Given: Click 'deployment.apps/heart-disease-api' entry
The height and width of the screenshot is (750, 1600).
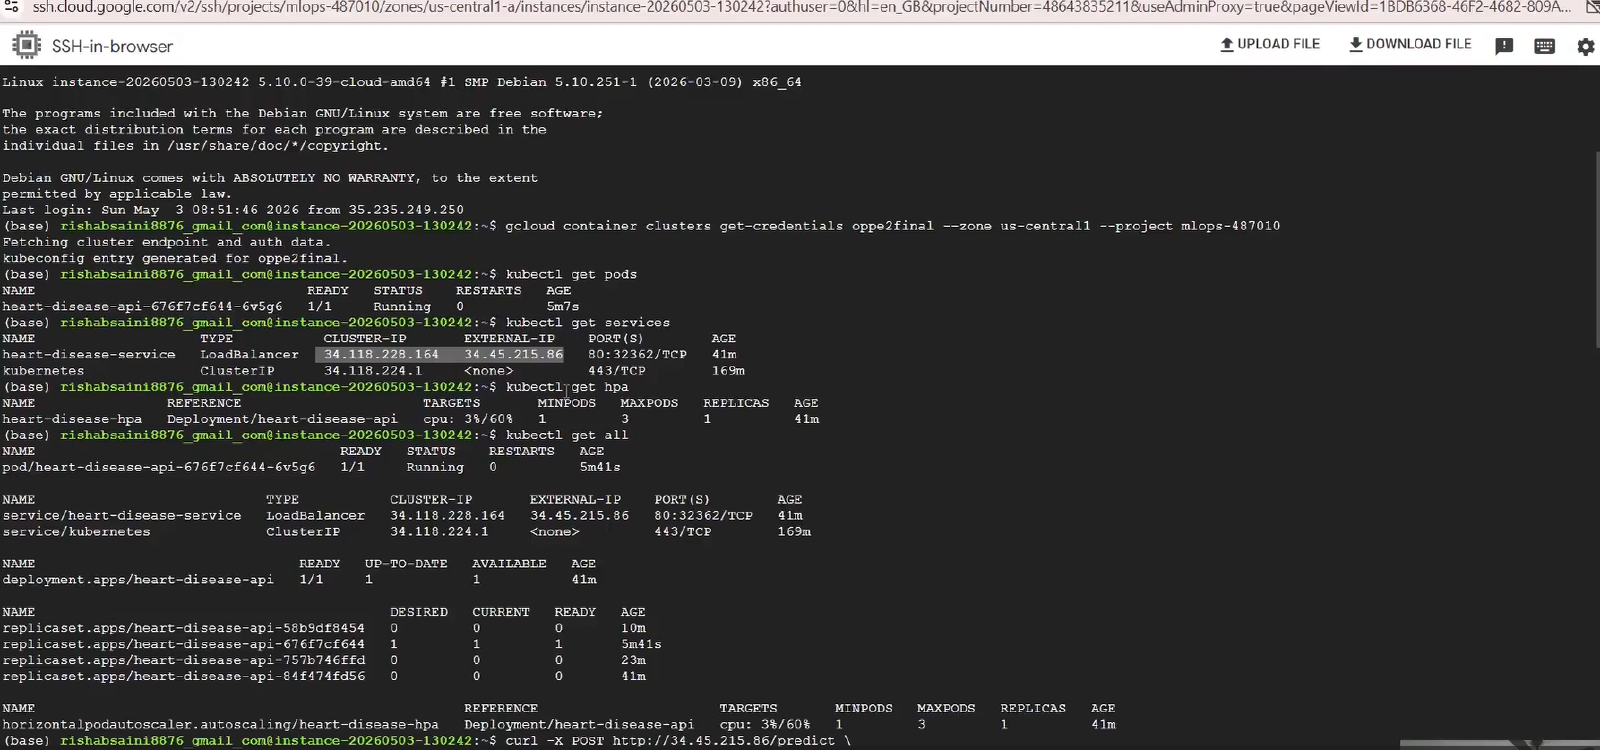Looking at the screenshot, I should (138, 580).
